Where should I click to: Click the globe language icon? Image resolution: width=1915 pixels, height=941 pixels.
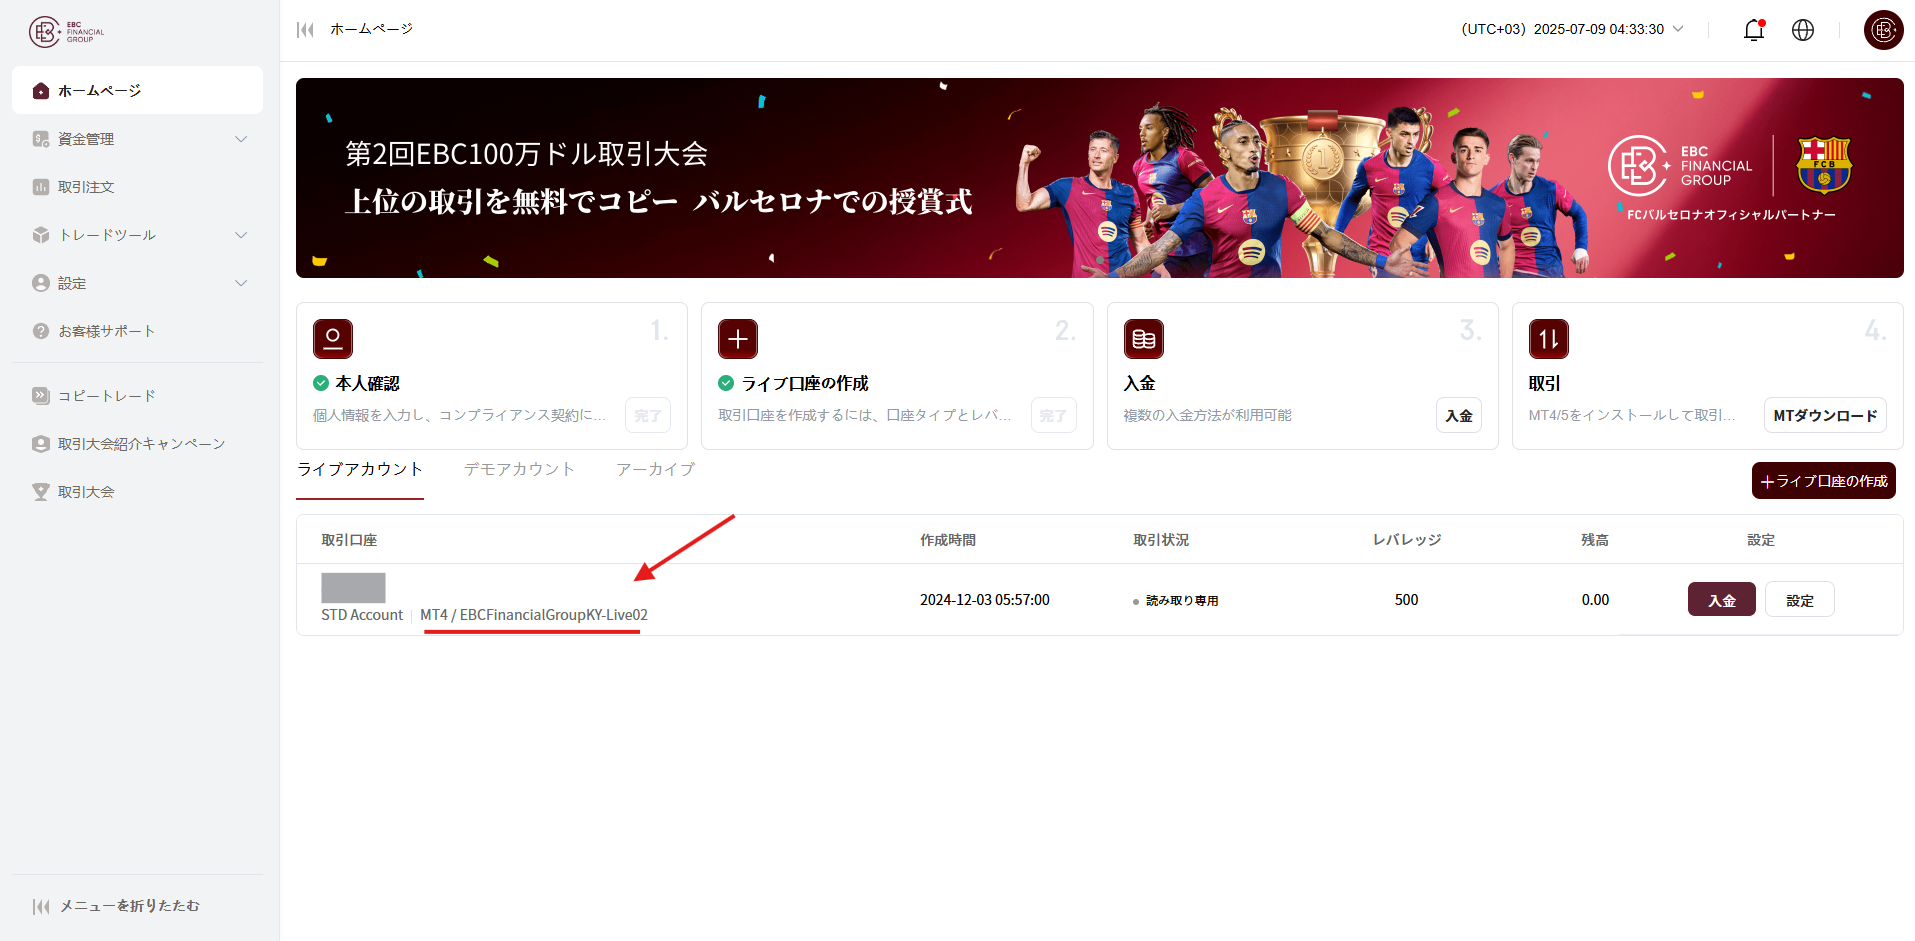tap(1803, 30)
